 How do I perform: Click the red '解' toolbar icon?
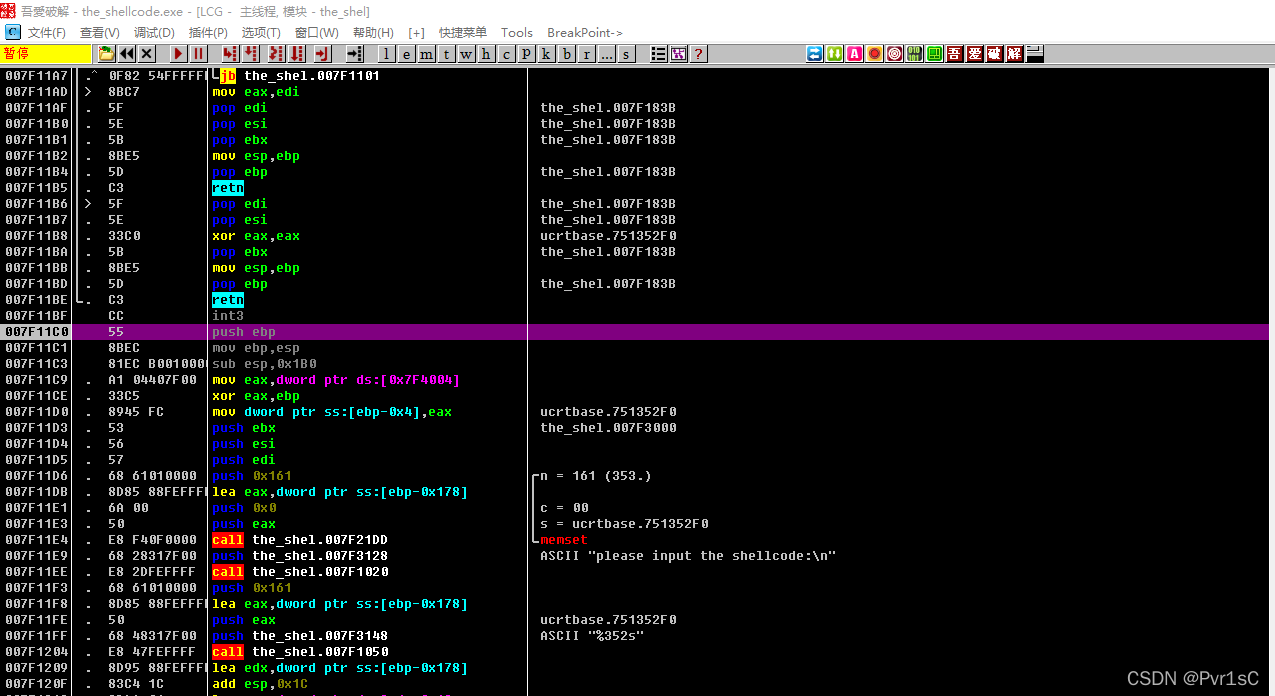pyautogui.click(x=1014, y=54)
